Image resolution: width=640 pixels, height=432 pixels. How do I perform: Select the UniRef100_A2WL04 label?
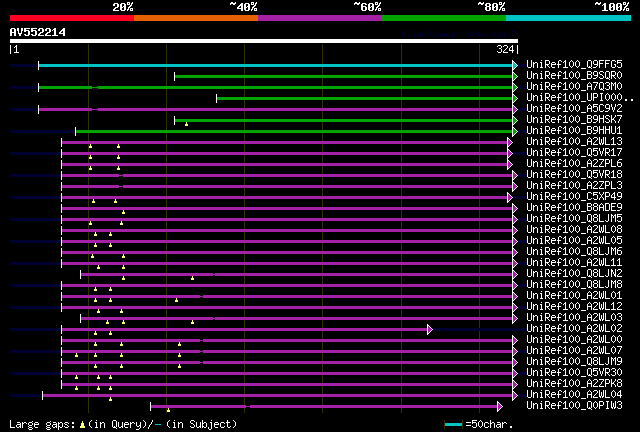574,395
